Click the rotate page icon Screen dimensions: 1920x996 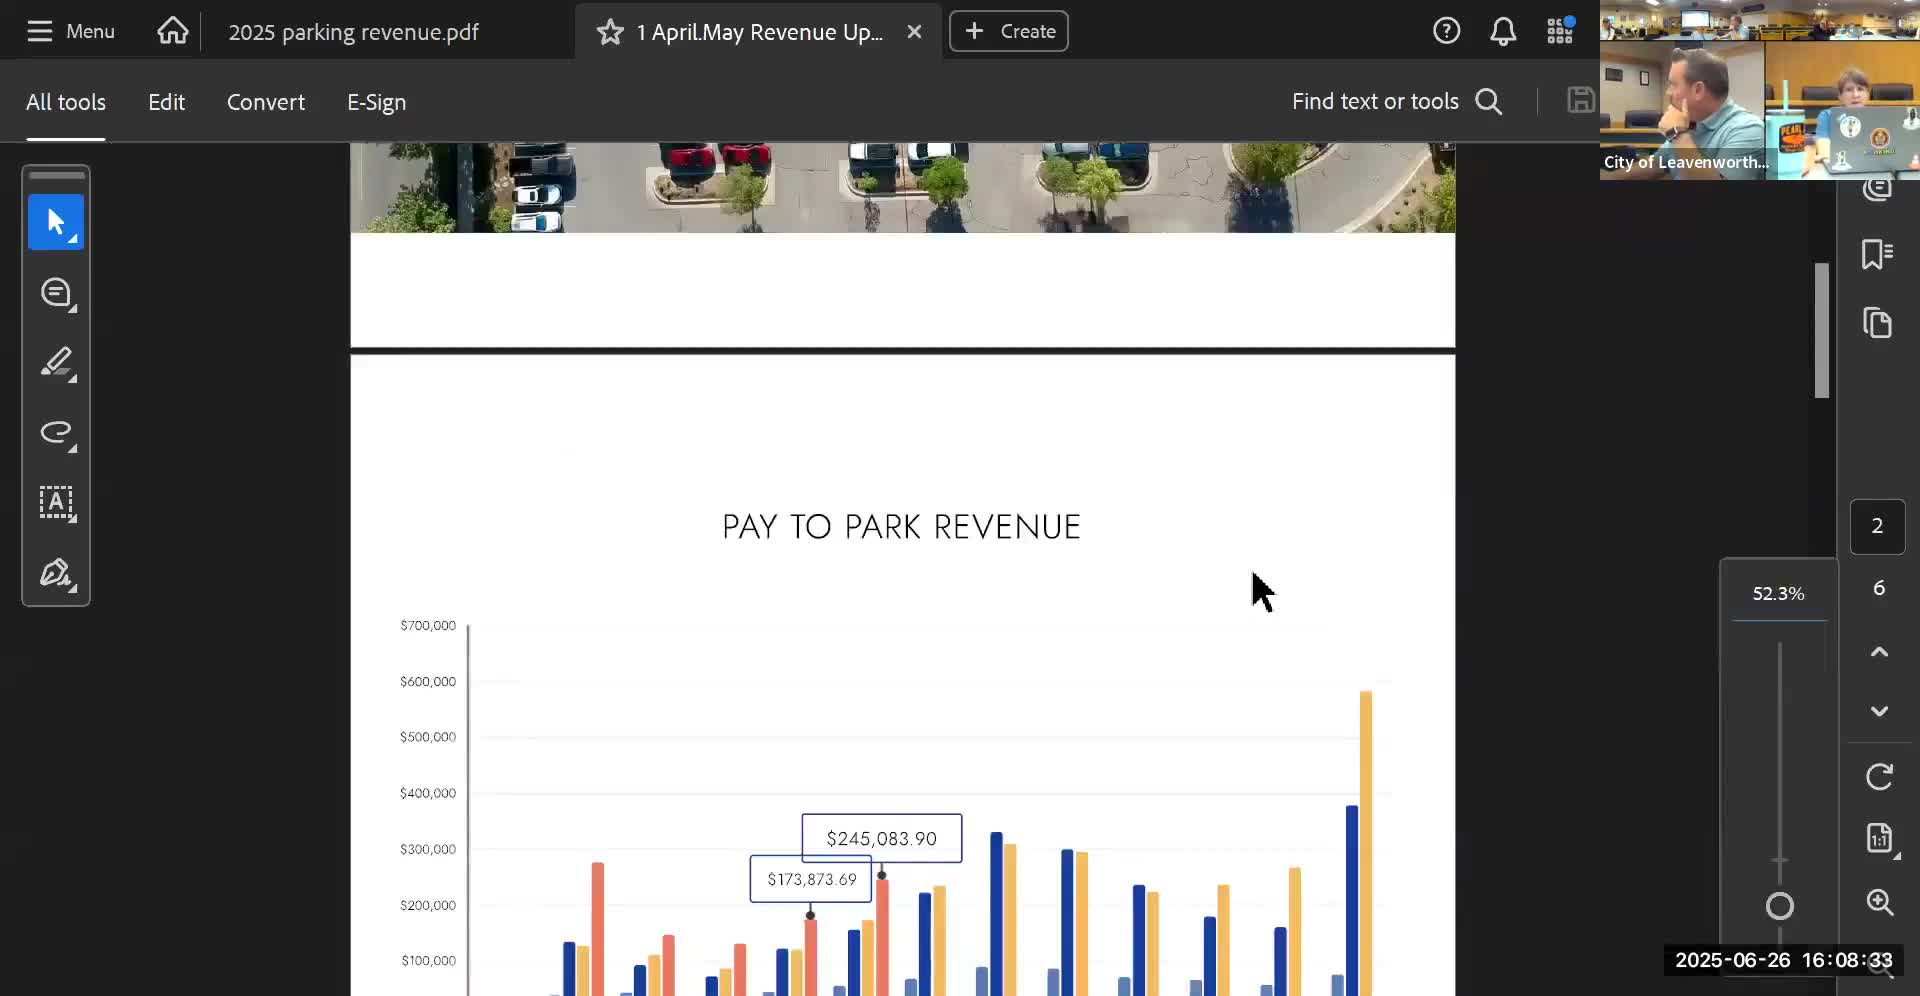point(1879,777)
